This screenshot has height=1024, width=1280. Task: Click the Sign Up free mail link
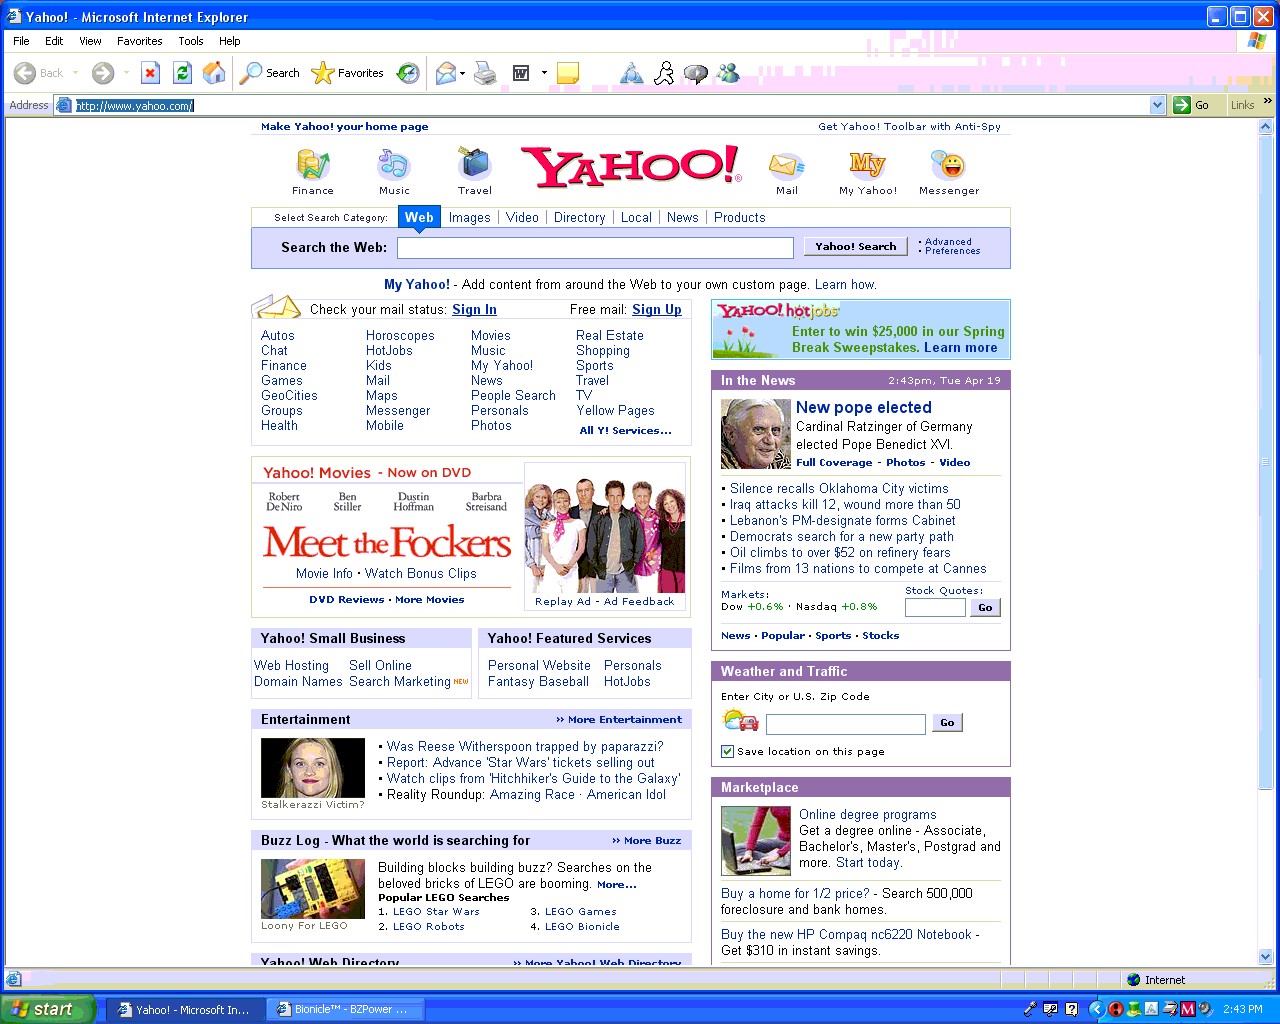[x=657, y=310]
